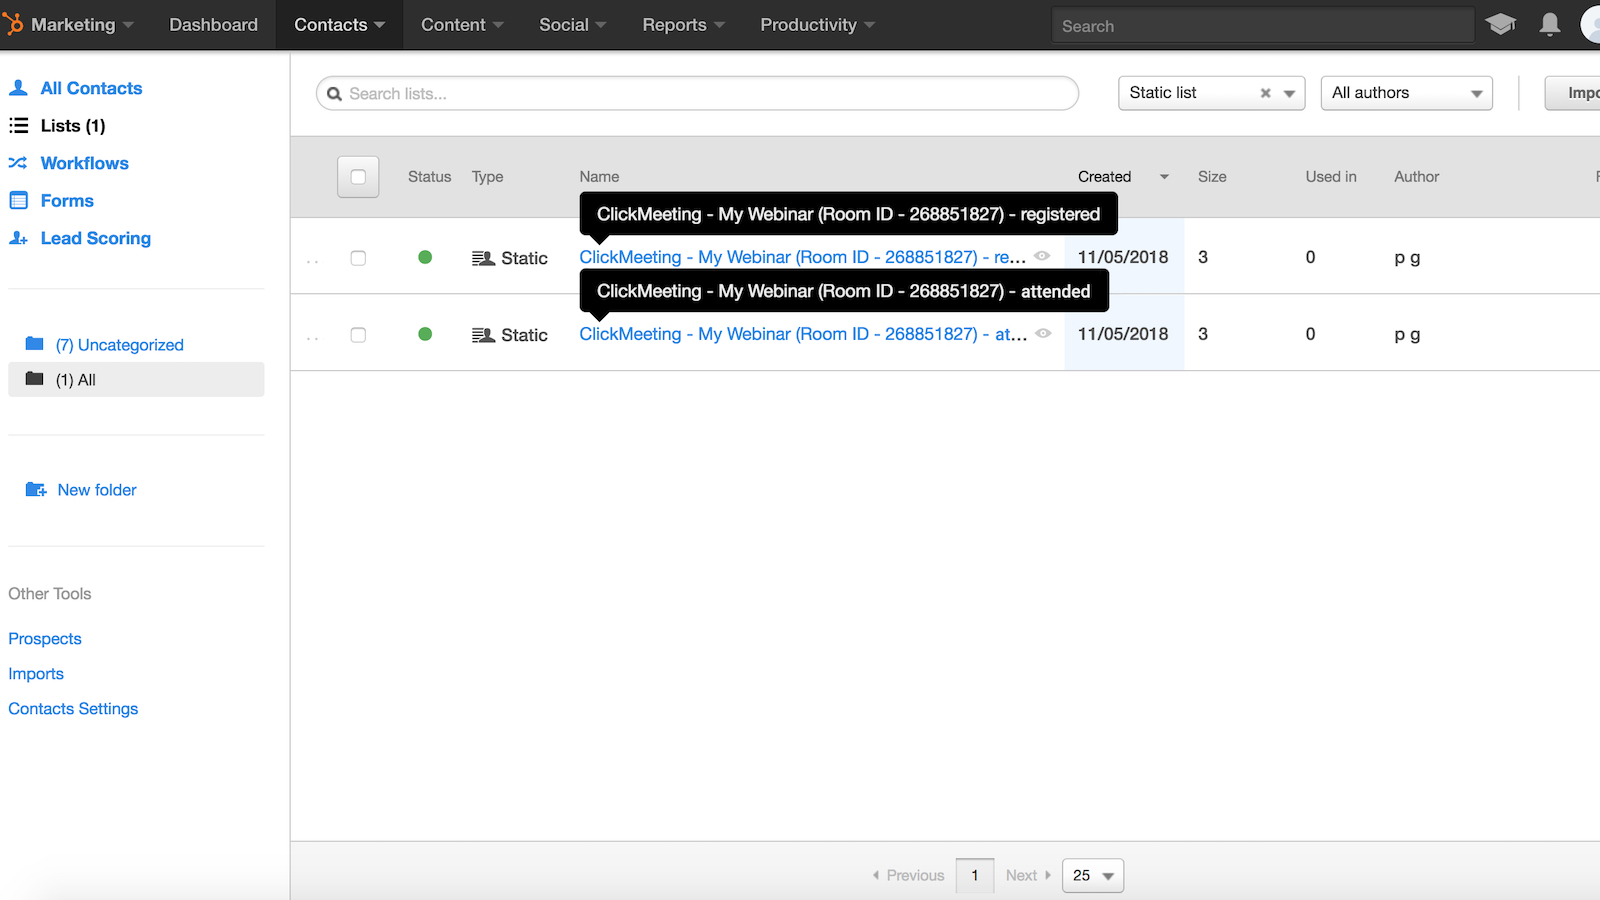
Task: Click the Name column header
Action: coord(599,176)
